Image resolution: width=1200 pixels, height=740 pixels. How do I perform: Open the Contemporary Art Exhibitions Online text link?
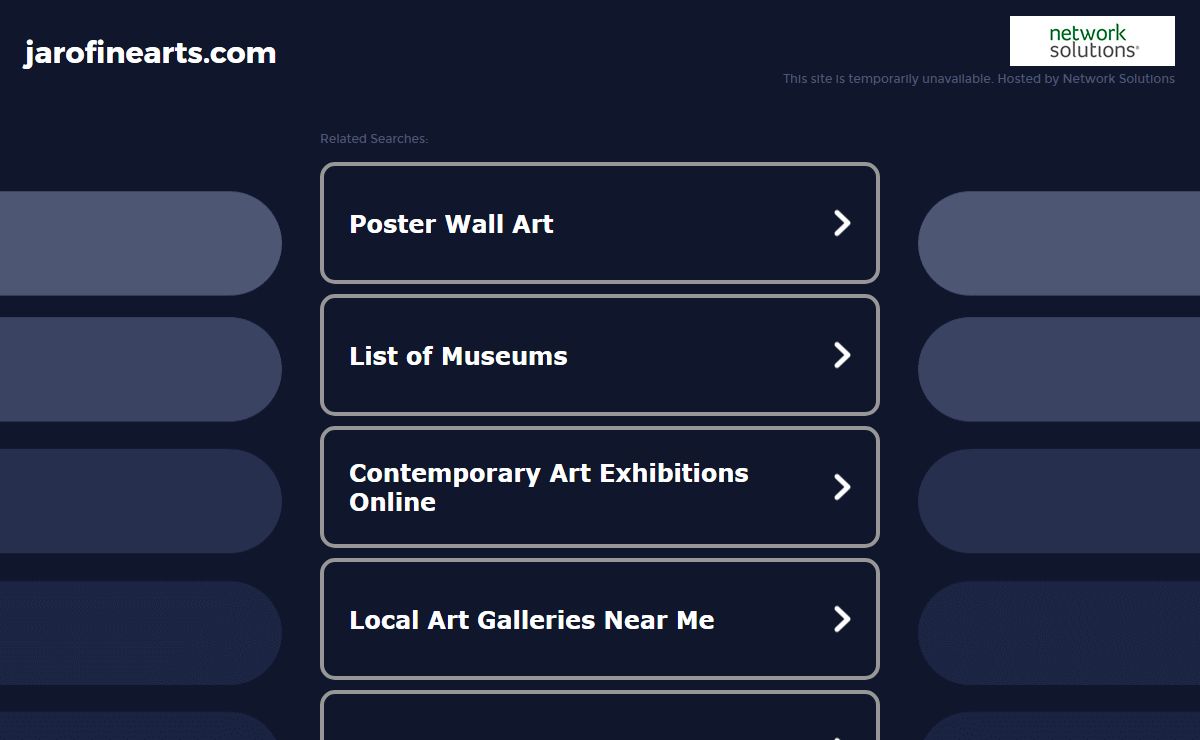point(549,487)
